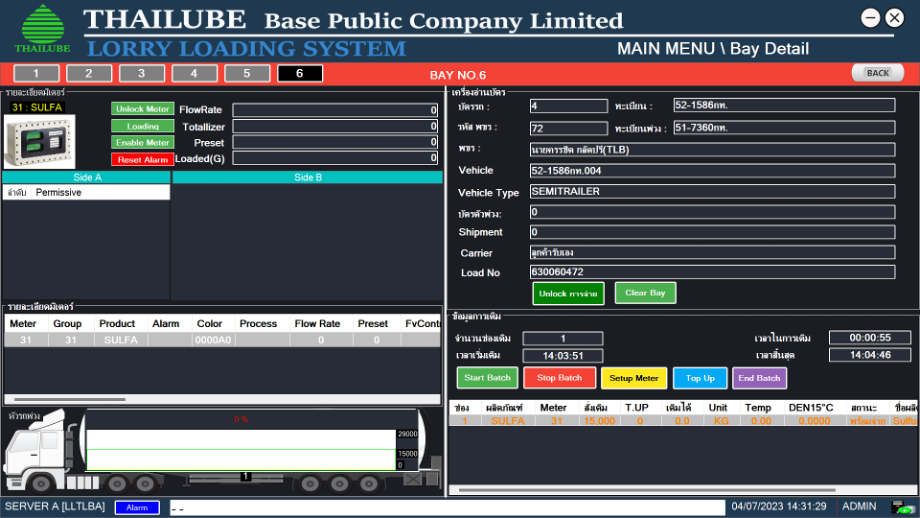Click the Unlock Meter button
Image resolution: width=920 pixels, height=518 pixels.
(x=143, y=109)
